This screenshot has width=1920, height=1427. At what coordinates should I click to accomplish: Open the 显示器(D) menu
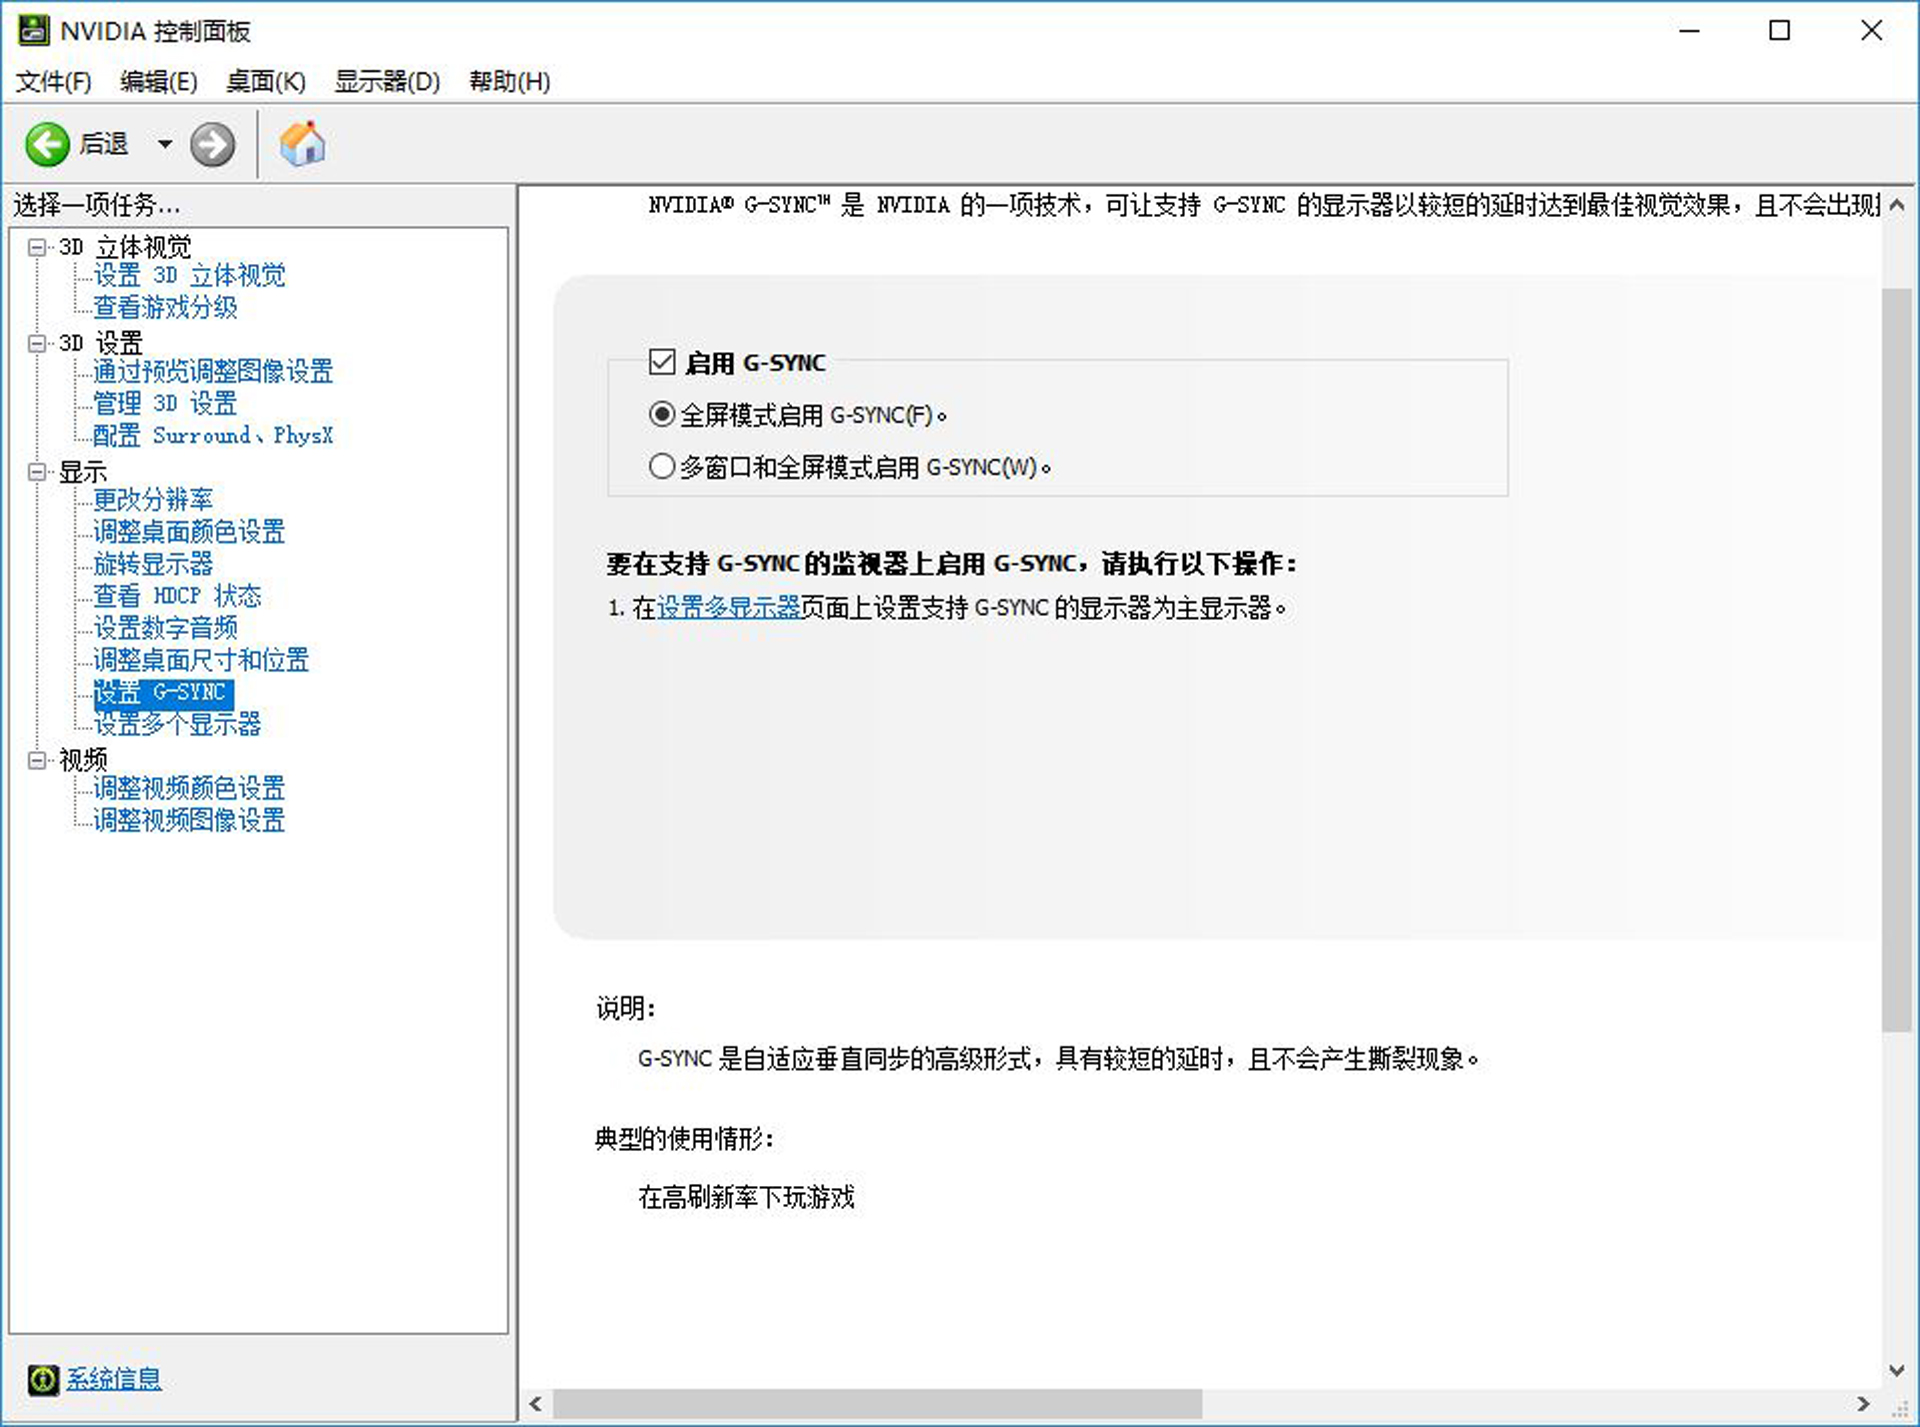[x=388, y=82]
